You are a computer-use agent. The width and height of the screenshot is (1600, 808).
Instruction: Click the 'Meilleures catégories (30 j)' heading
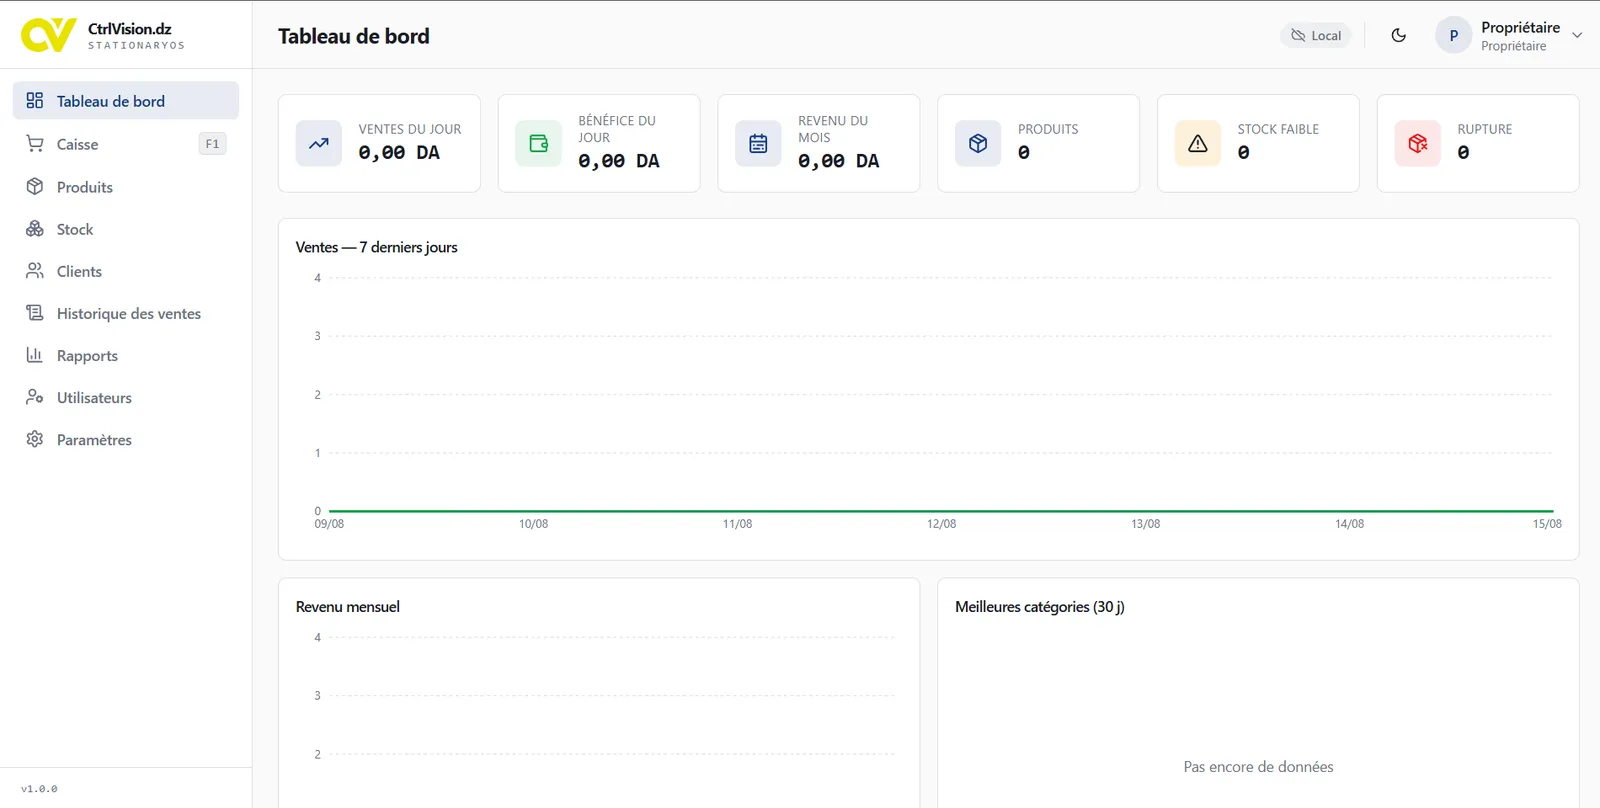pos(1040,607)
